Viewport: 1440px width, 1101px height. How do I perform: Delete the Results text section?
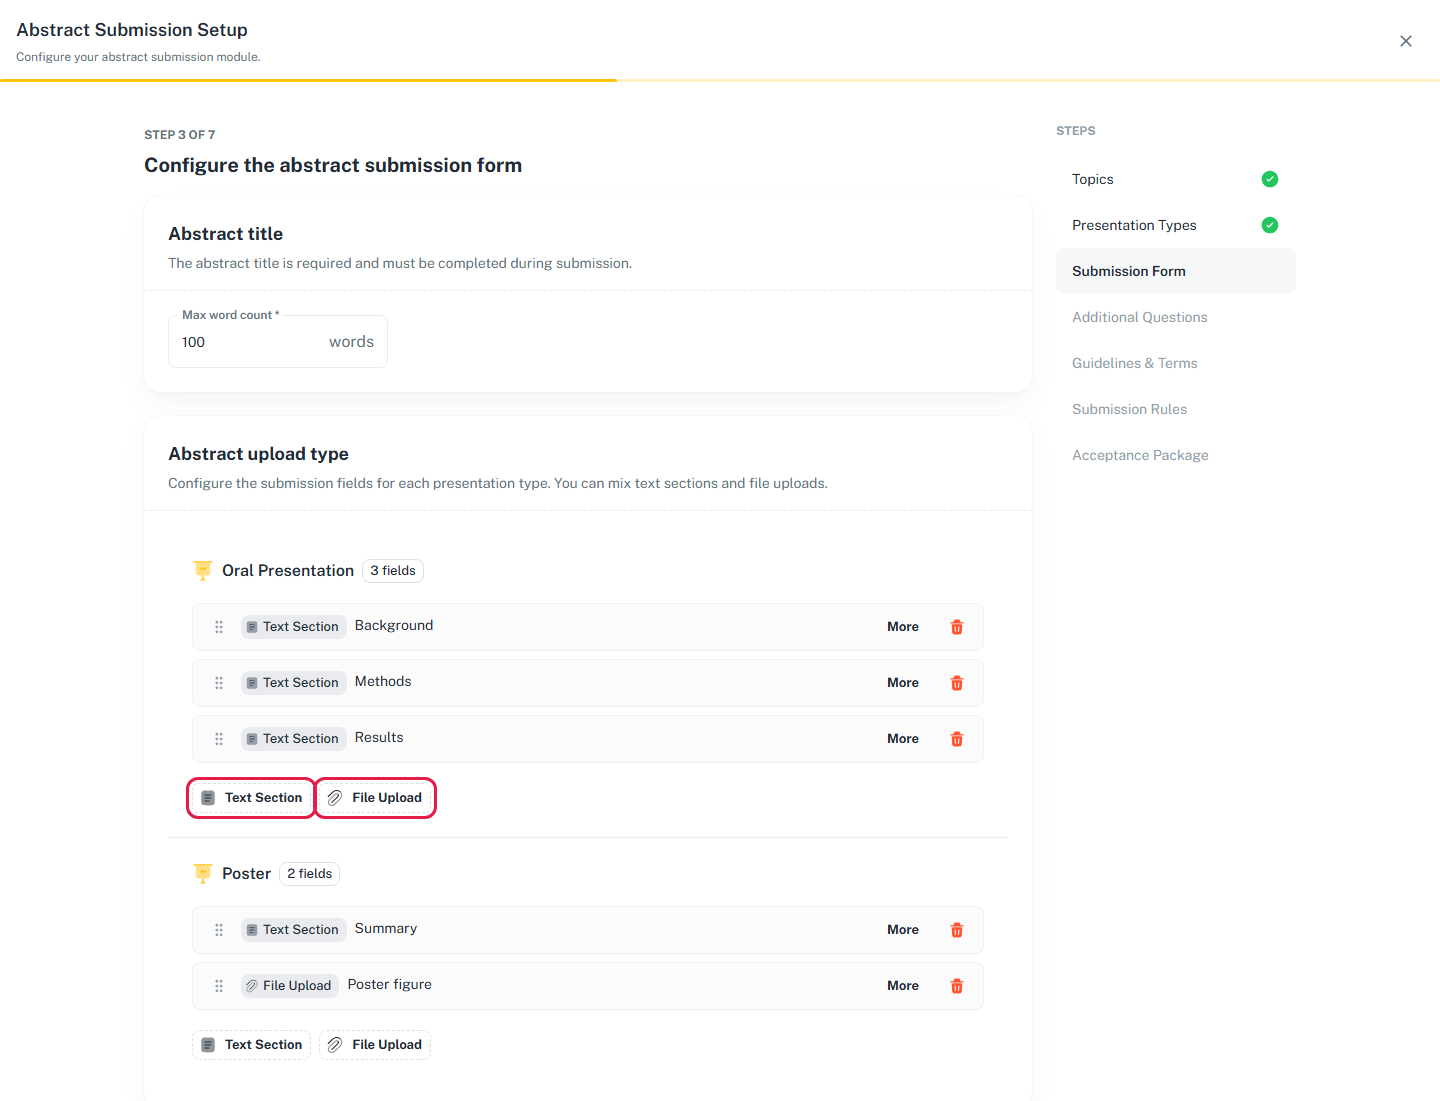956,739
